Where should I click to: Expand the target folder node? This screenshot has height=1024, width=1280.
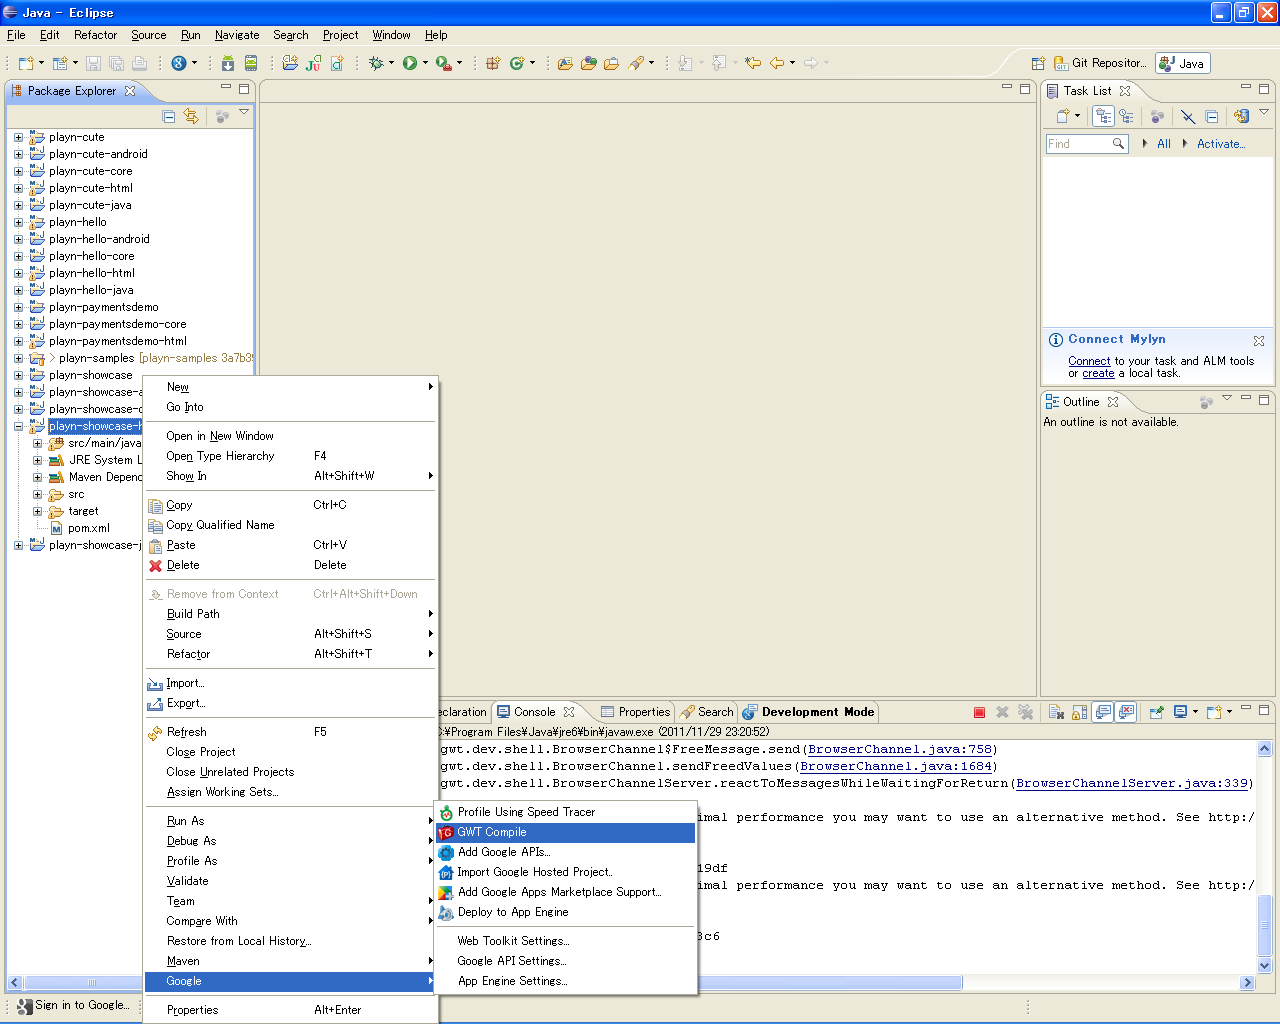coord(37,511)
